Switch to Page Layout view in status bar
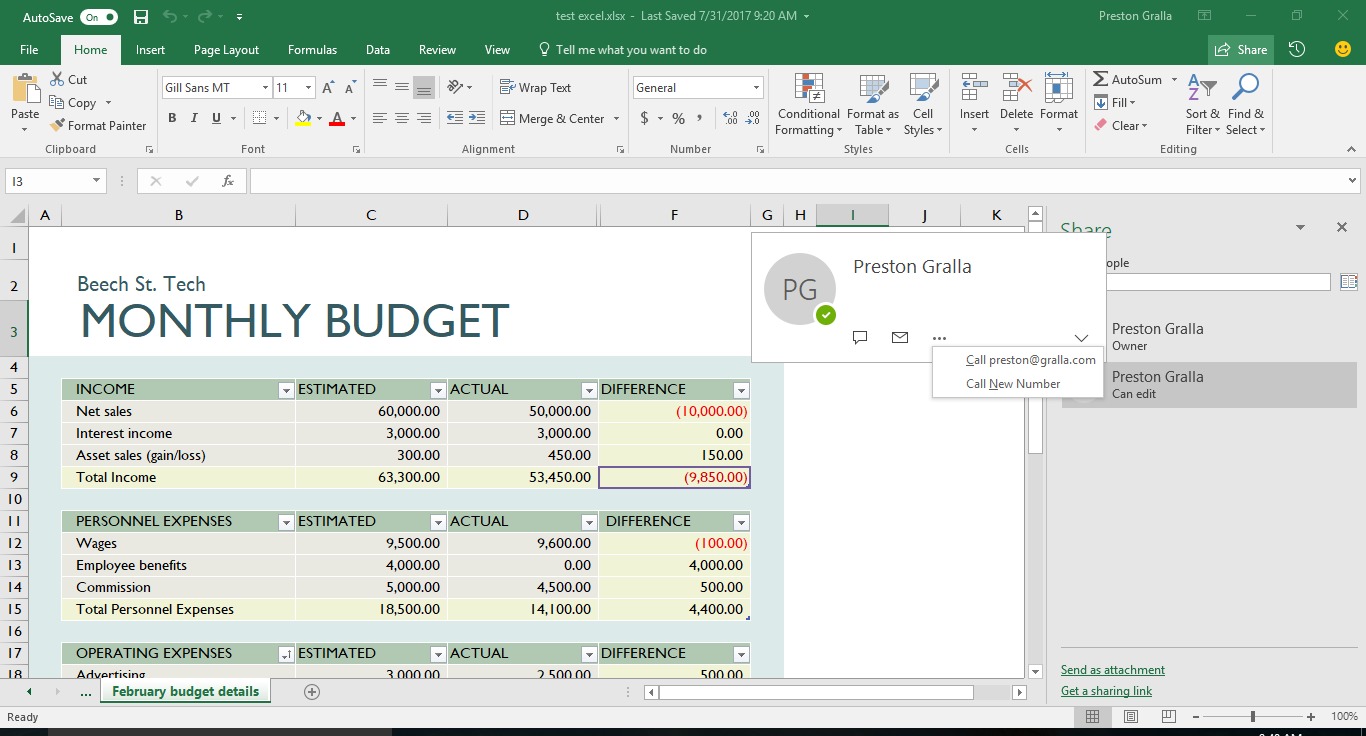Image resolution: width=1366 pixels, height=736 pixels. click(1130, 717)
